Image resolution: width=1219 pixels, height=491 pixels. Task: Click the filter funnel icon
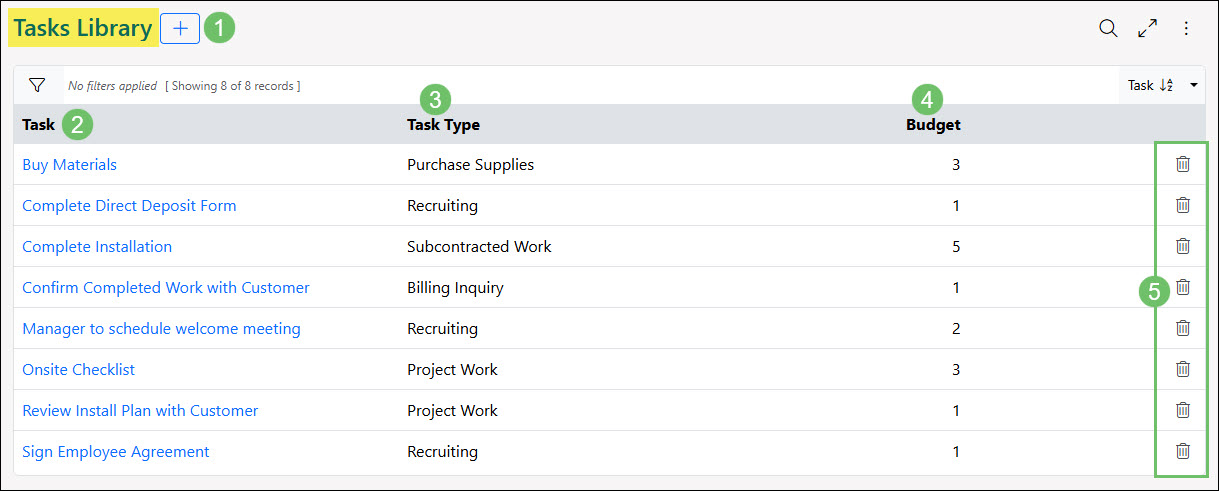[x=38, y=86]
